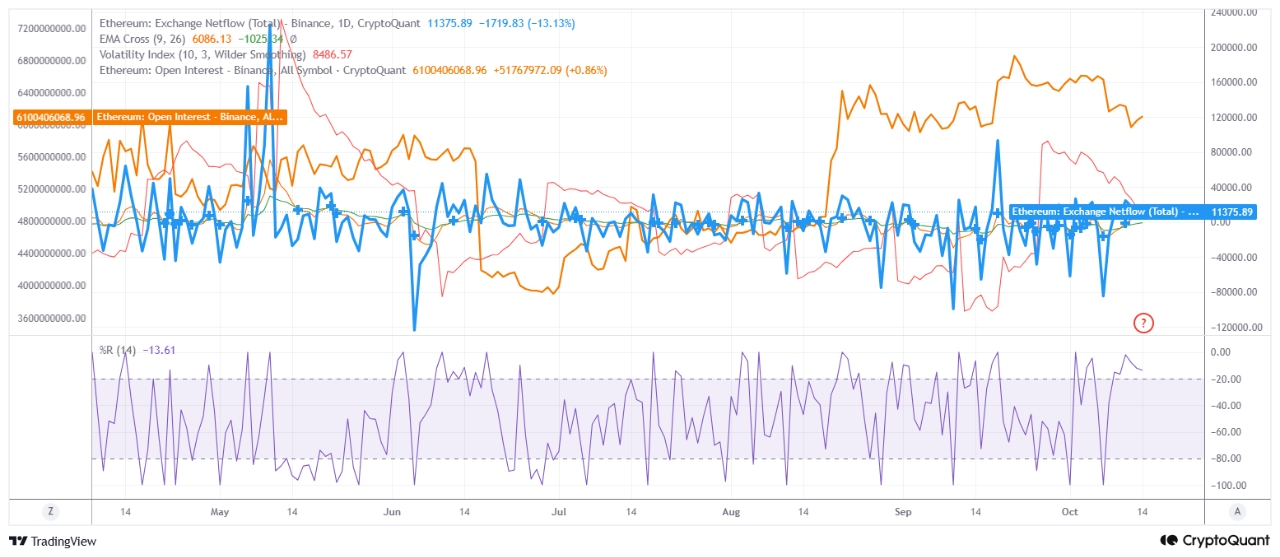Click the volatility value 8486.57

click(x=330, y=54)
